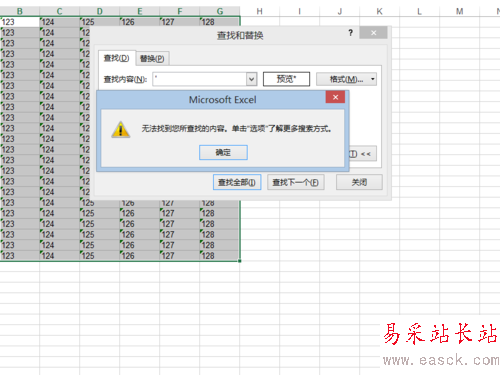Click the yellow warning icon

(x=121, y=129)
